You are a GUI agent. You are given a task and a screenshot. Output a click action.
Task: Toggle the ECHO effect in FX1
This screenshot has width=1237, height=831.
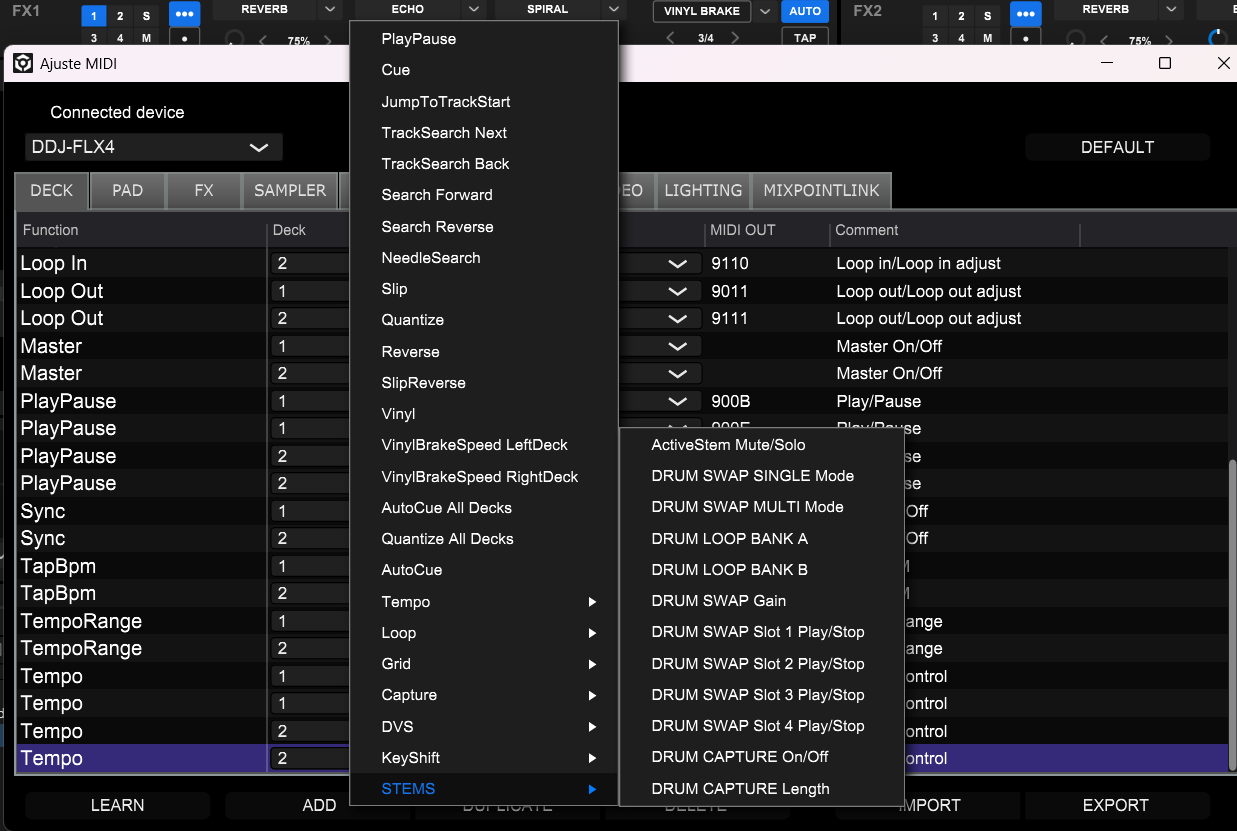(x=407, y=9)
